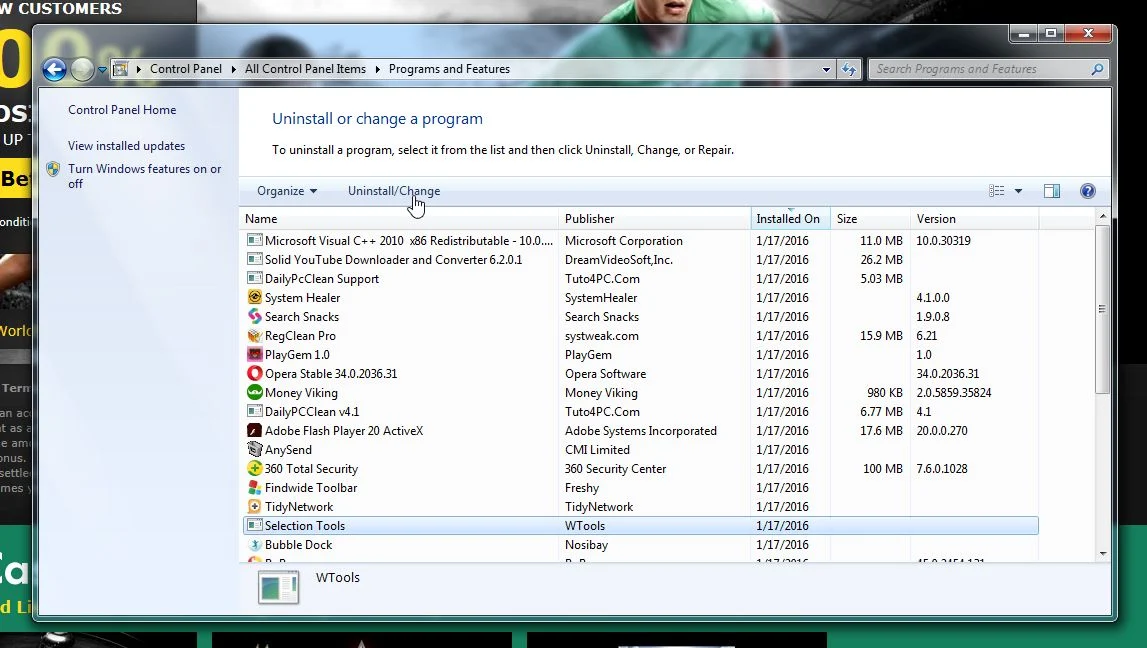Open Turn Windows features on or off
Viewport: 1147px width, 648px height.
(144, 176)
